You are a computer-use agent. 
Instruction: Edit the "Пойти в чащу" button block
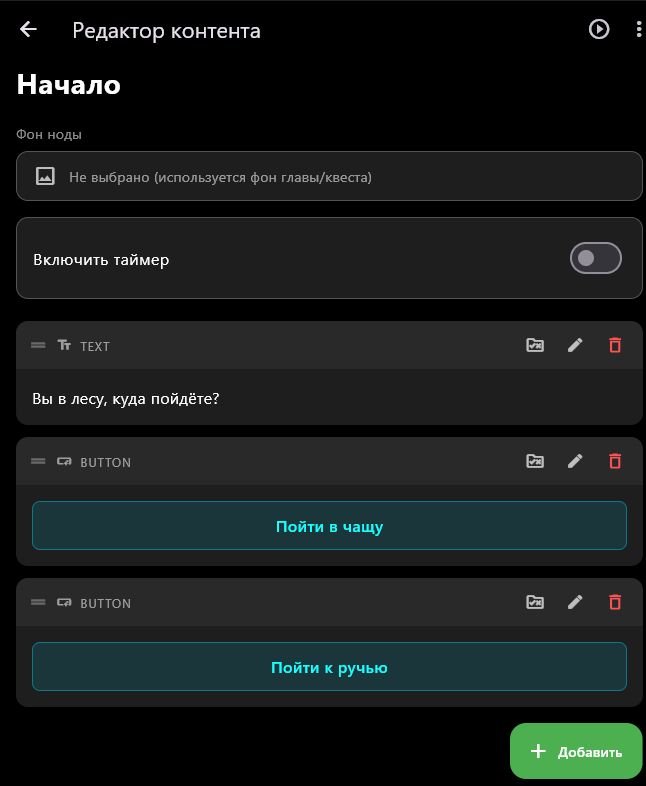575,461
